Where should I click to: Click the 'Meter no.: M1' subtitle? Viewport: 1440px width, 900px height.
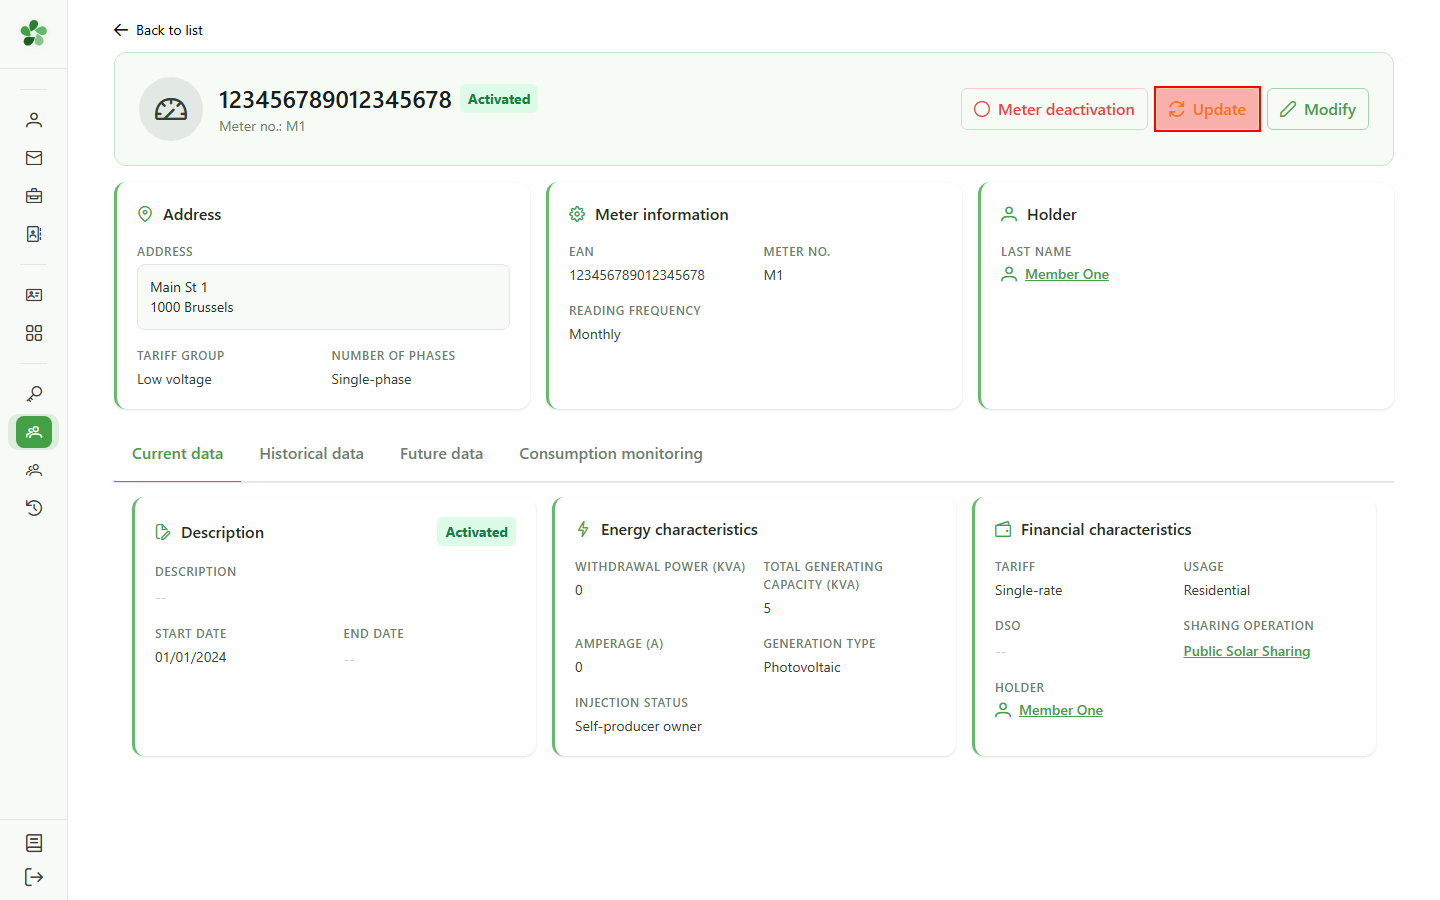click(262, 126)
